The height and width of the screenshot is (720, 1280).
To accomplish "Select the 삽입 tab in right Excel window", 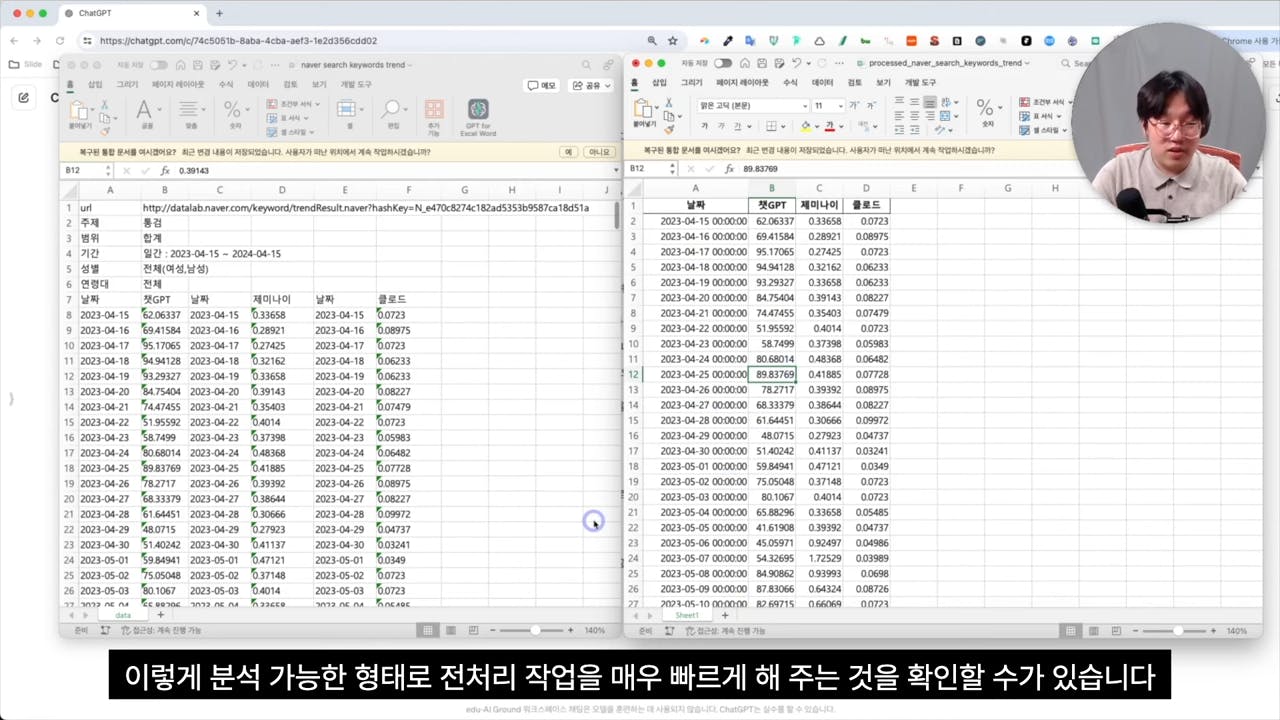I will tap(659, 83).
